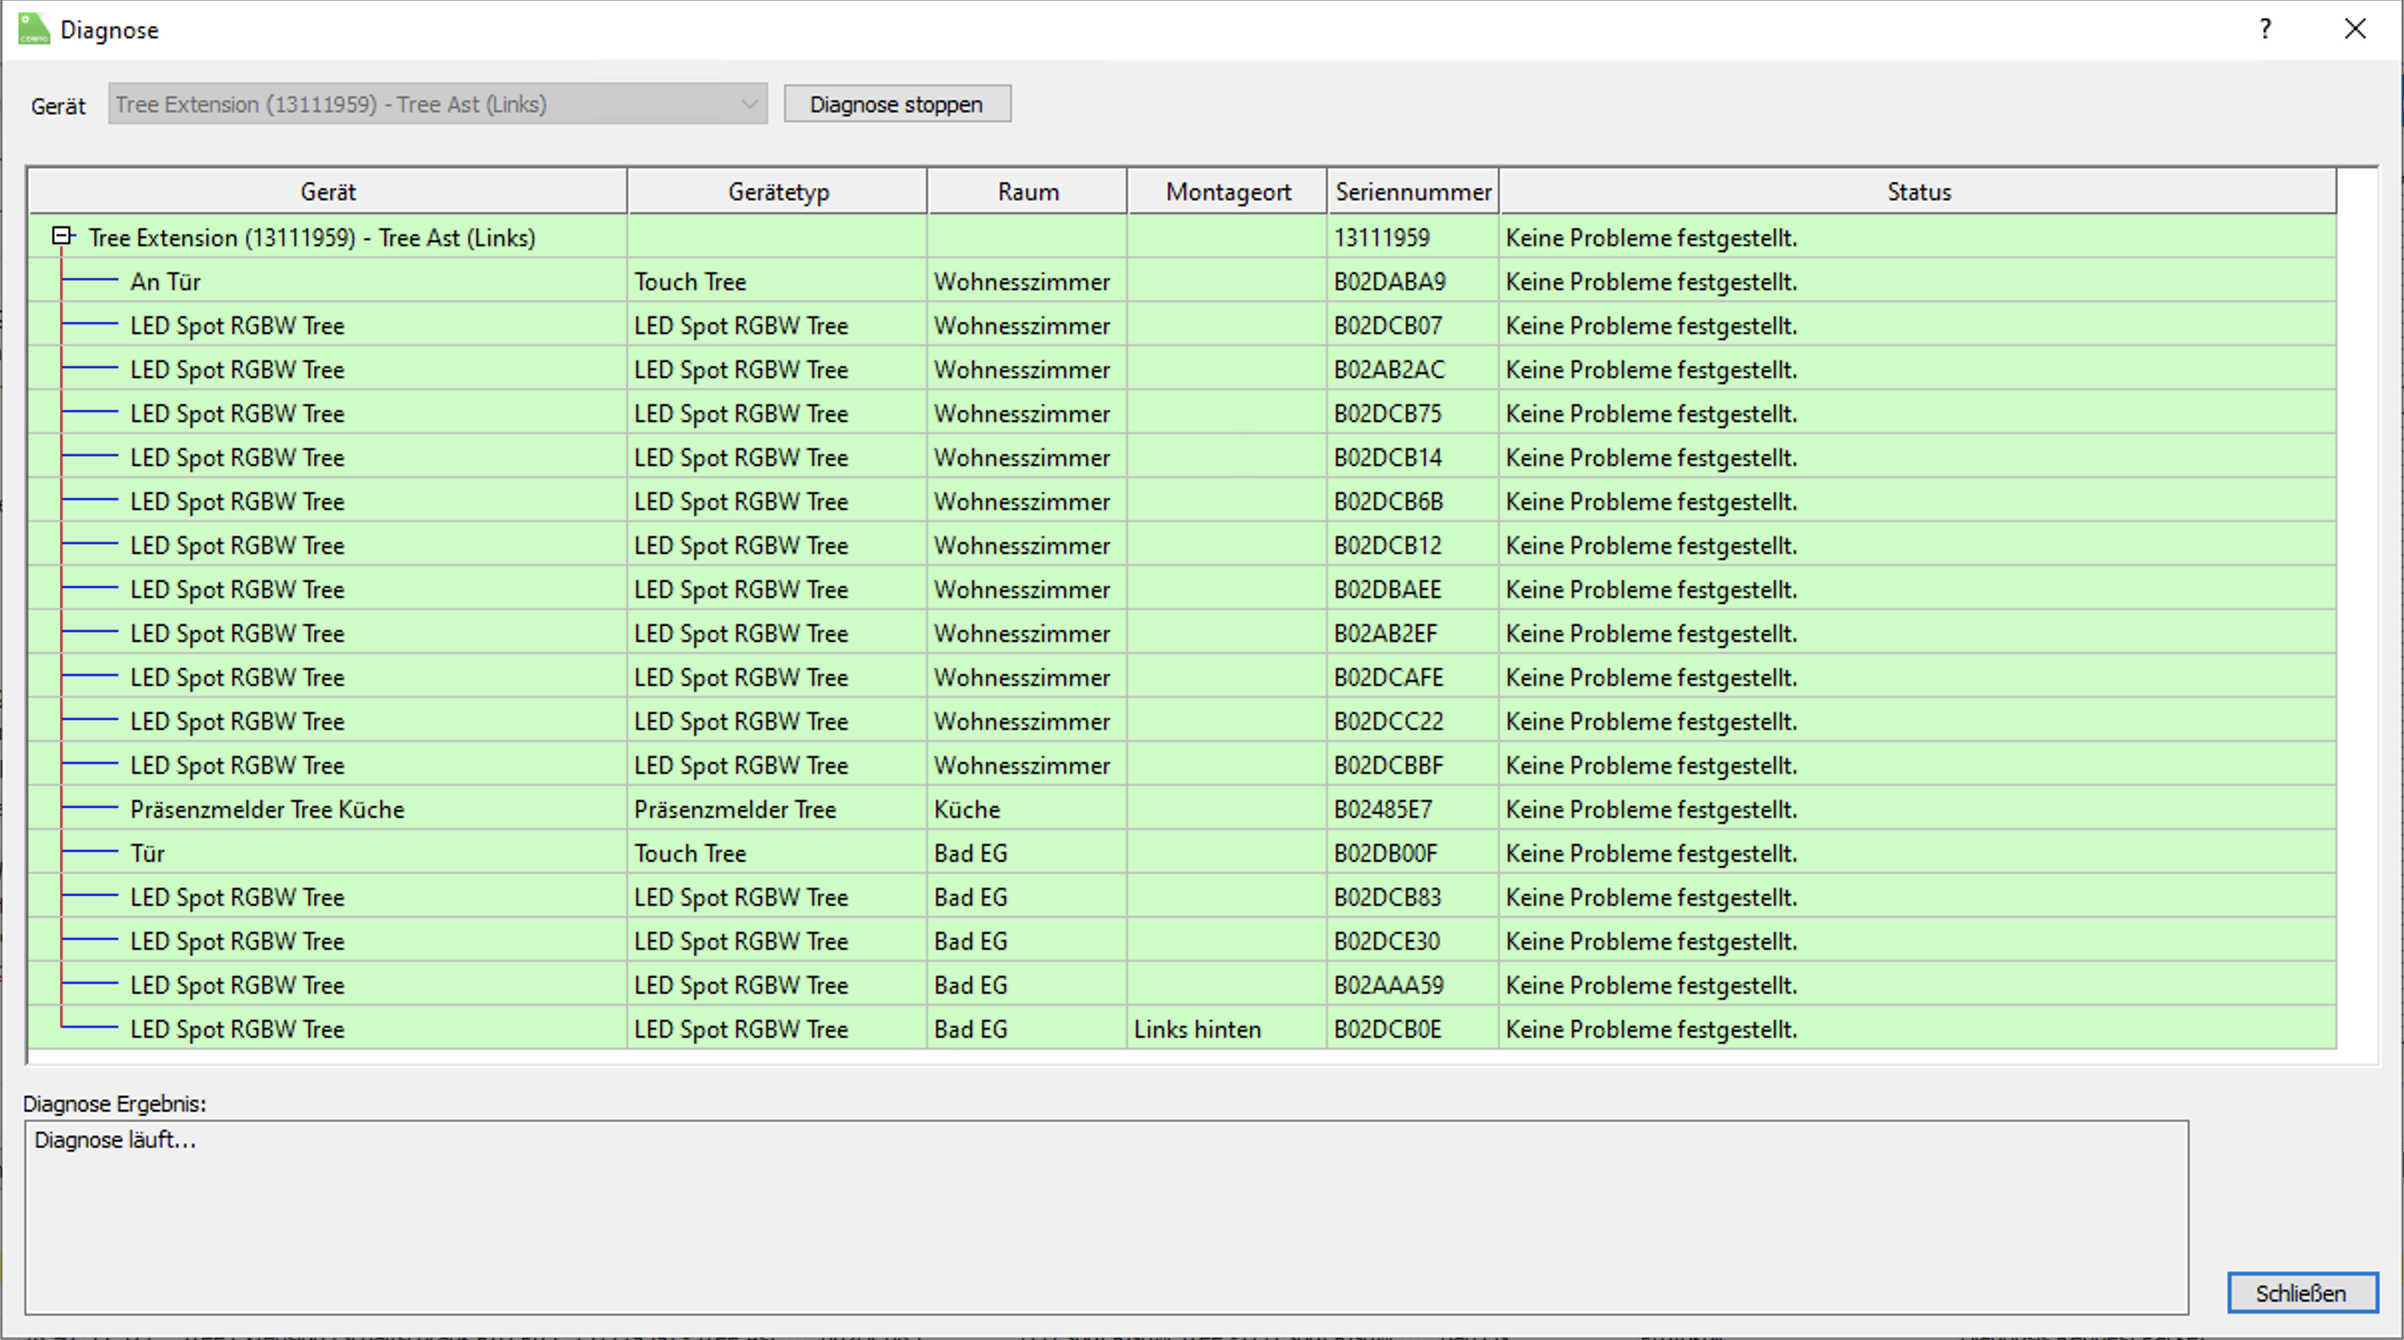Viewport: 2404px width, 1340px height.
Task: Select LED Spot with serial B02DCB0E
Action: click(237, 1029)
